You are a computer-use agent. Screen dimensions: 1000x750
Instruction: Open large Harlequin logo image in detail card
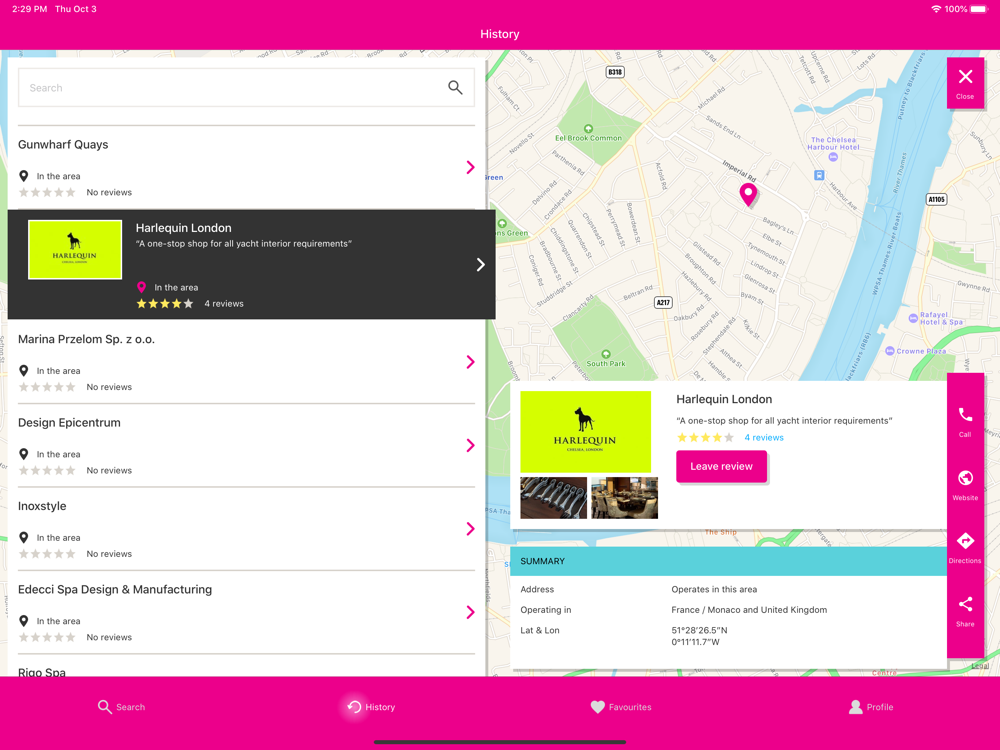click(585, 432)
